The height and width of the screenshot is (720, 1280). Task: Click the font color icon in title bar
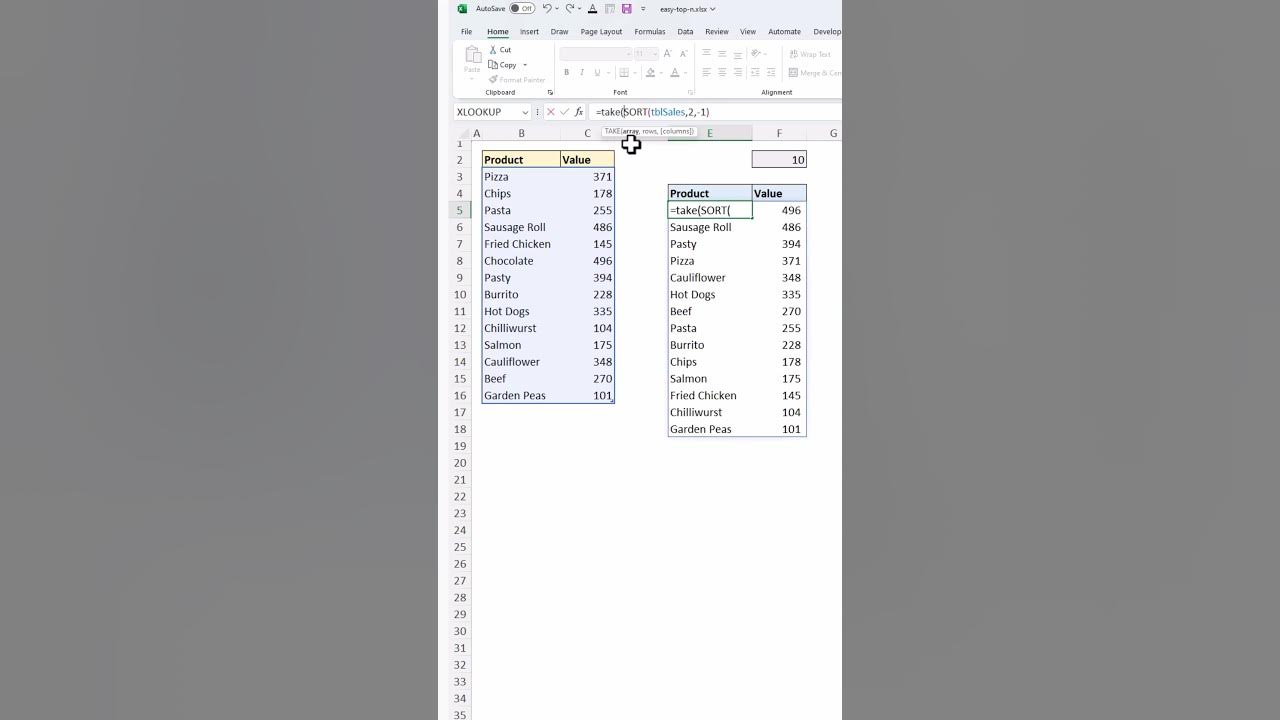click(x=592, y=9)
